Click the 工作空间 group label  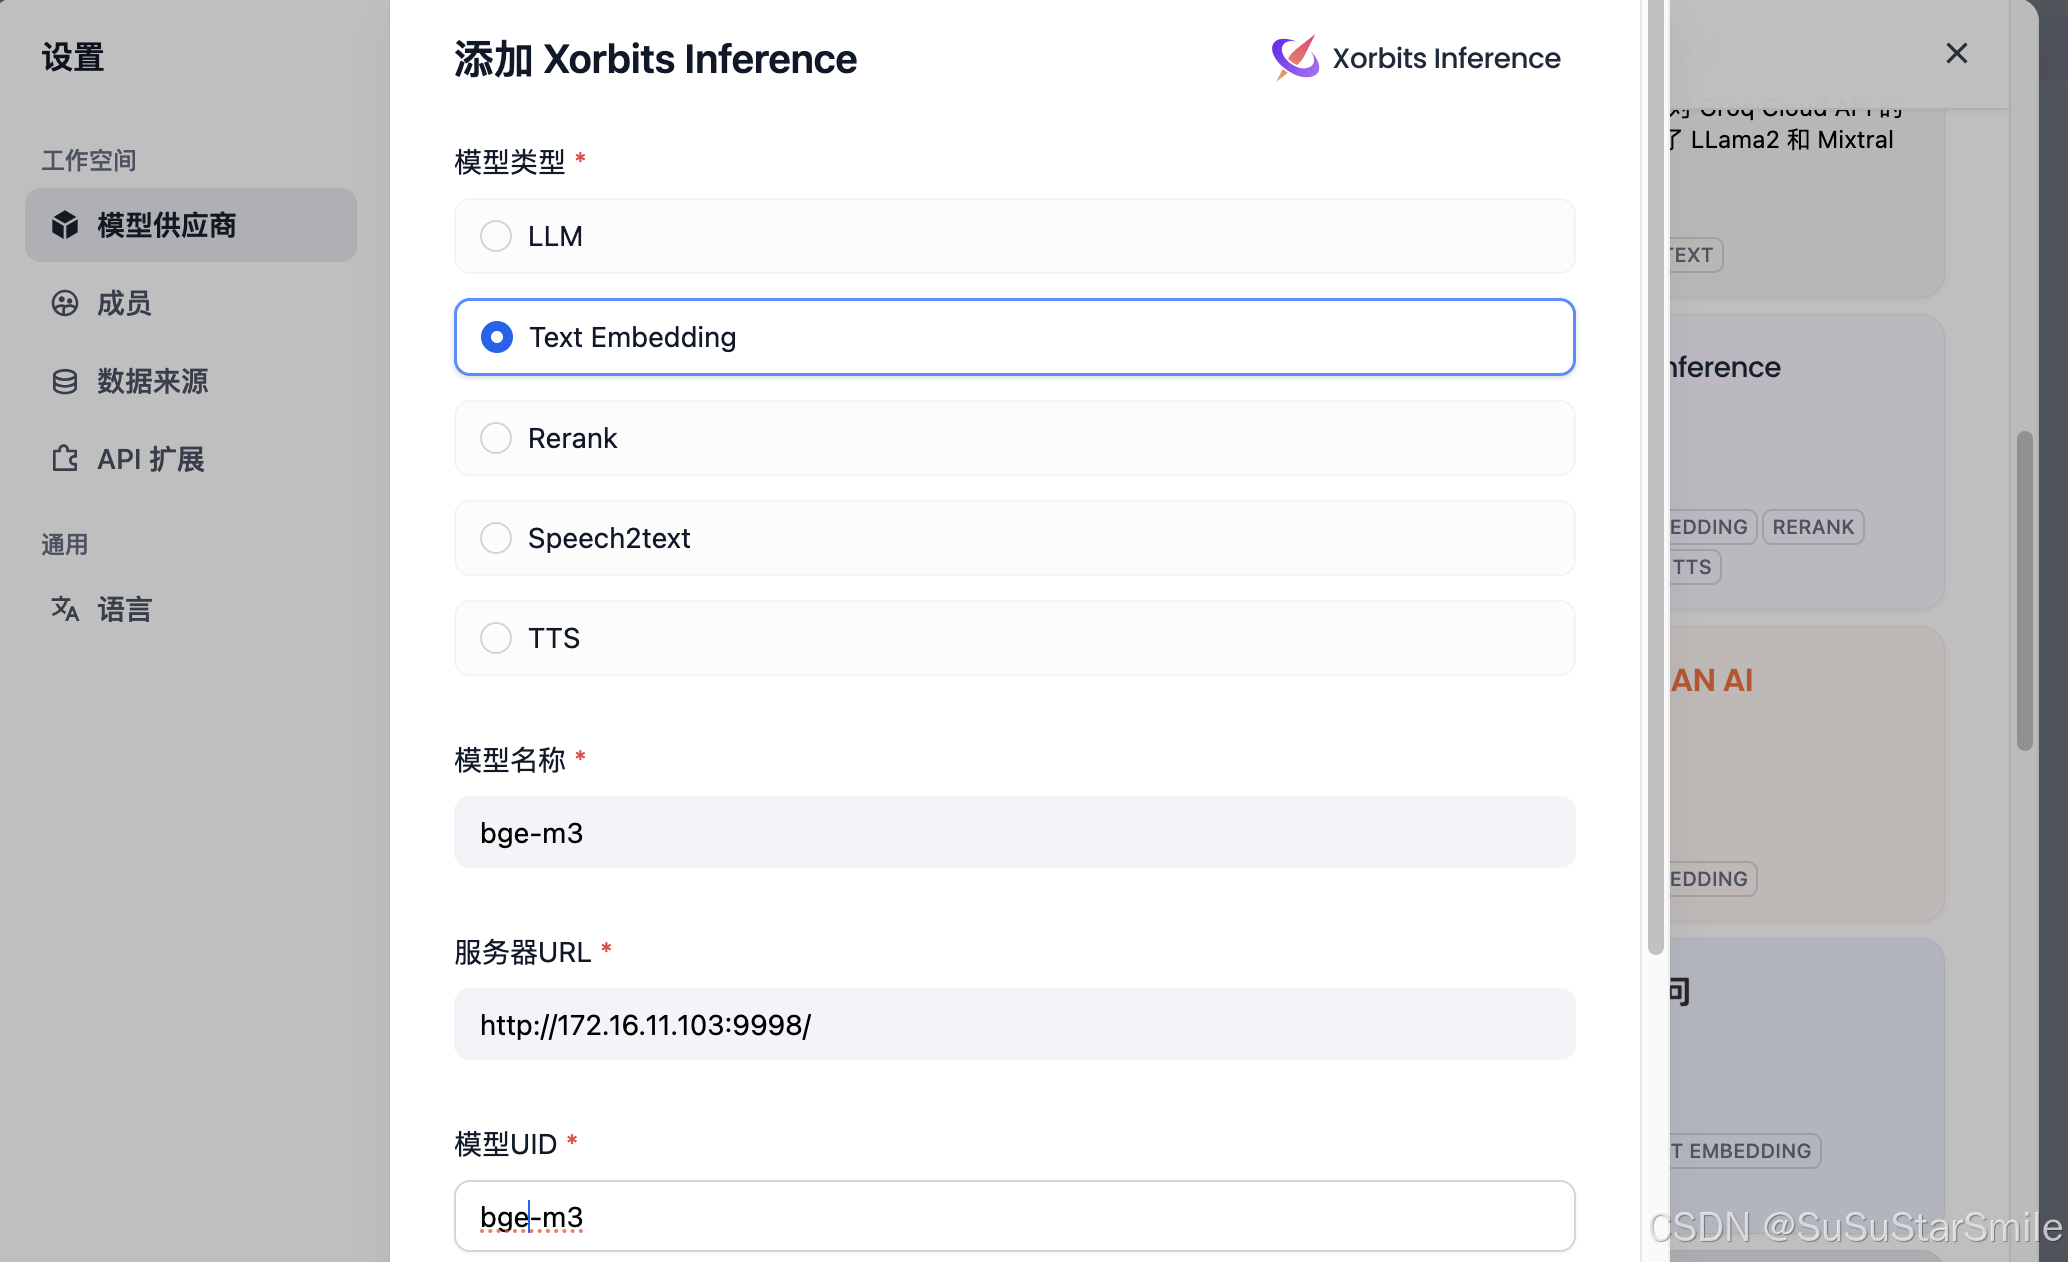coord(89,160)
